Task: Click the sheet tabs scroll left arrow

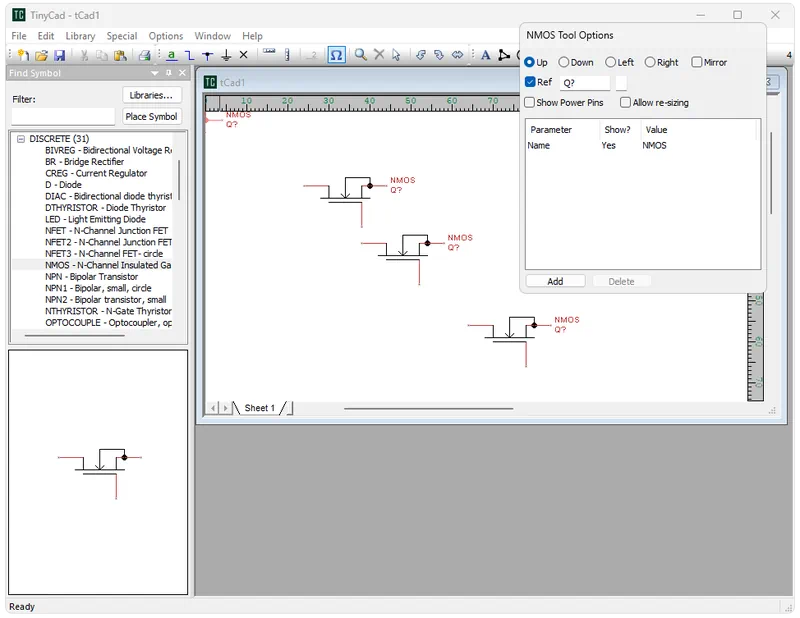Action: [213, 408]
